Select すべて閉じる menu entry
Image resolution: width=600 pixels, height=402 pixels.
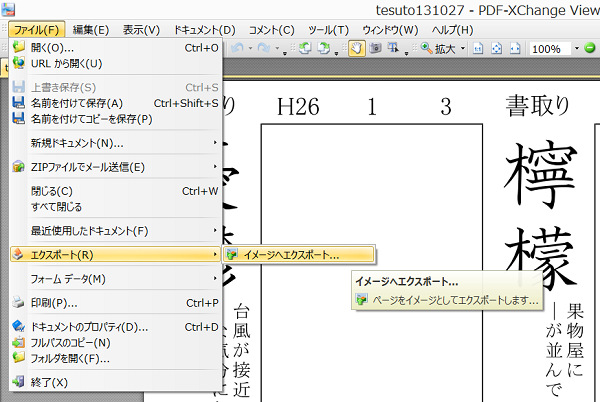[116, 207]
